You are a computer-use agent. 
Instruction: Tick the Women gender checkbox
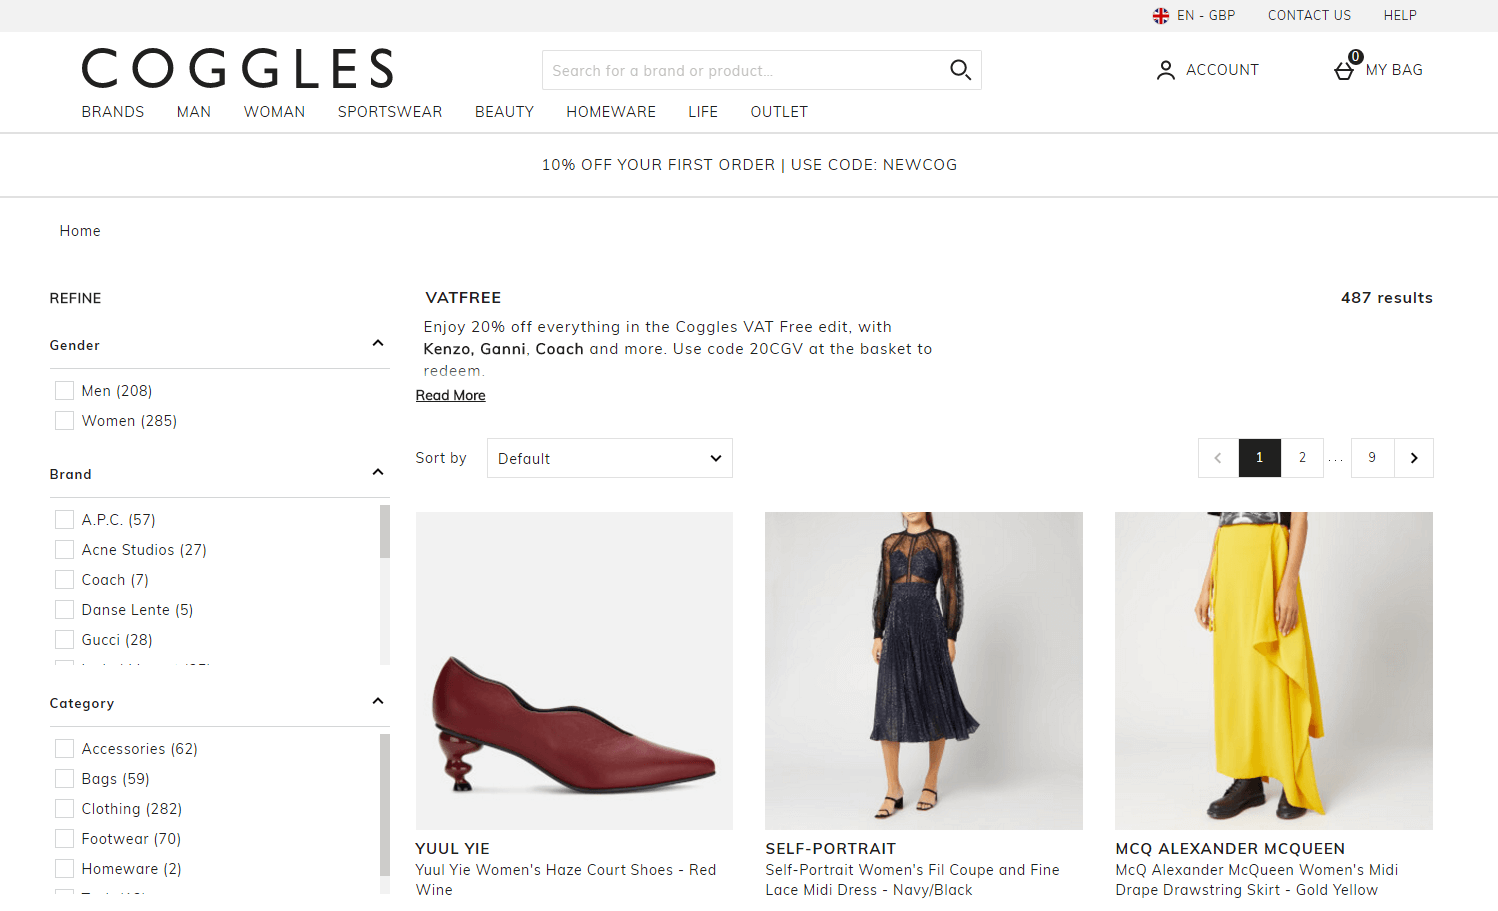click(x=65, y=421)
